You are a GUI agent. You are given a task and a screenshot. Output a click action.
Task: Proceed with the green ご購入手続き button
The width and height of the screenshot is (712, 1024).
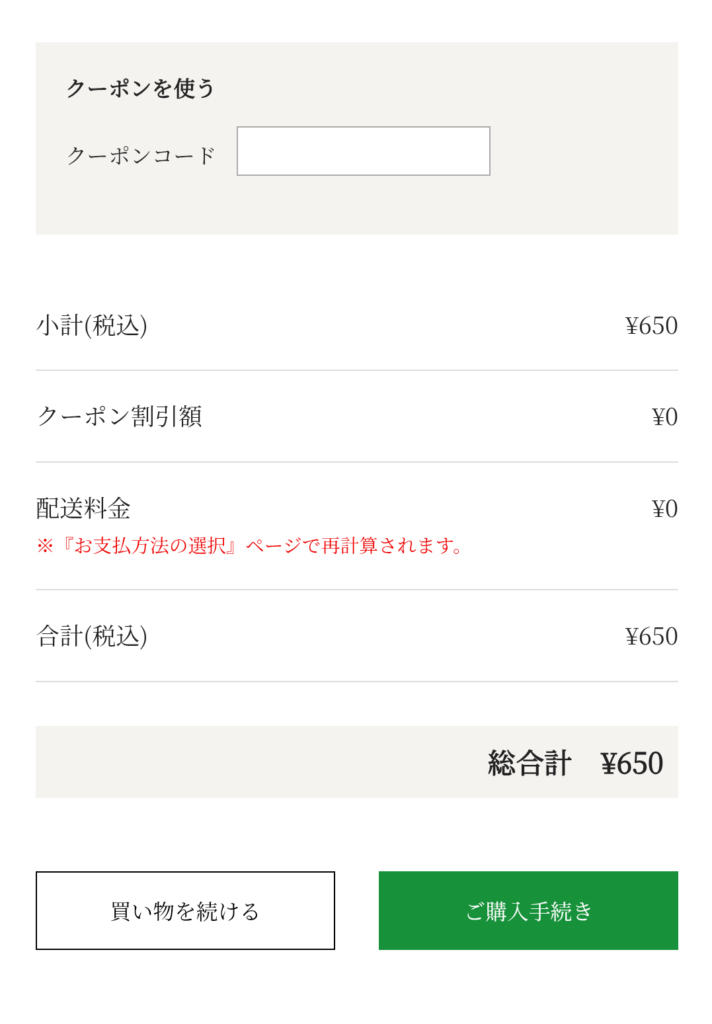coord(528,910)
